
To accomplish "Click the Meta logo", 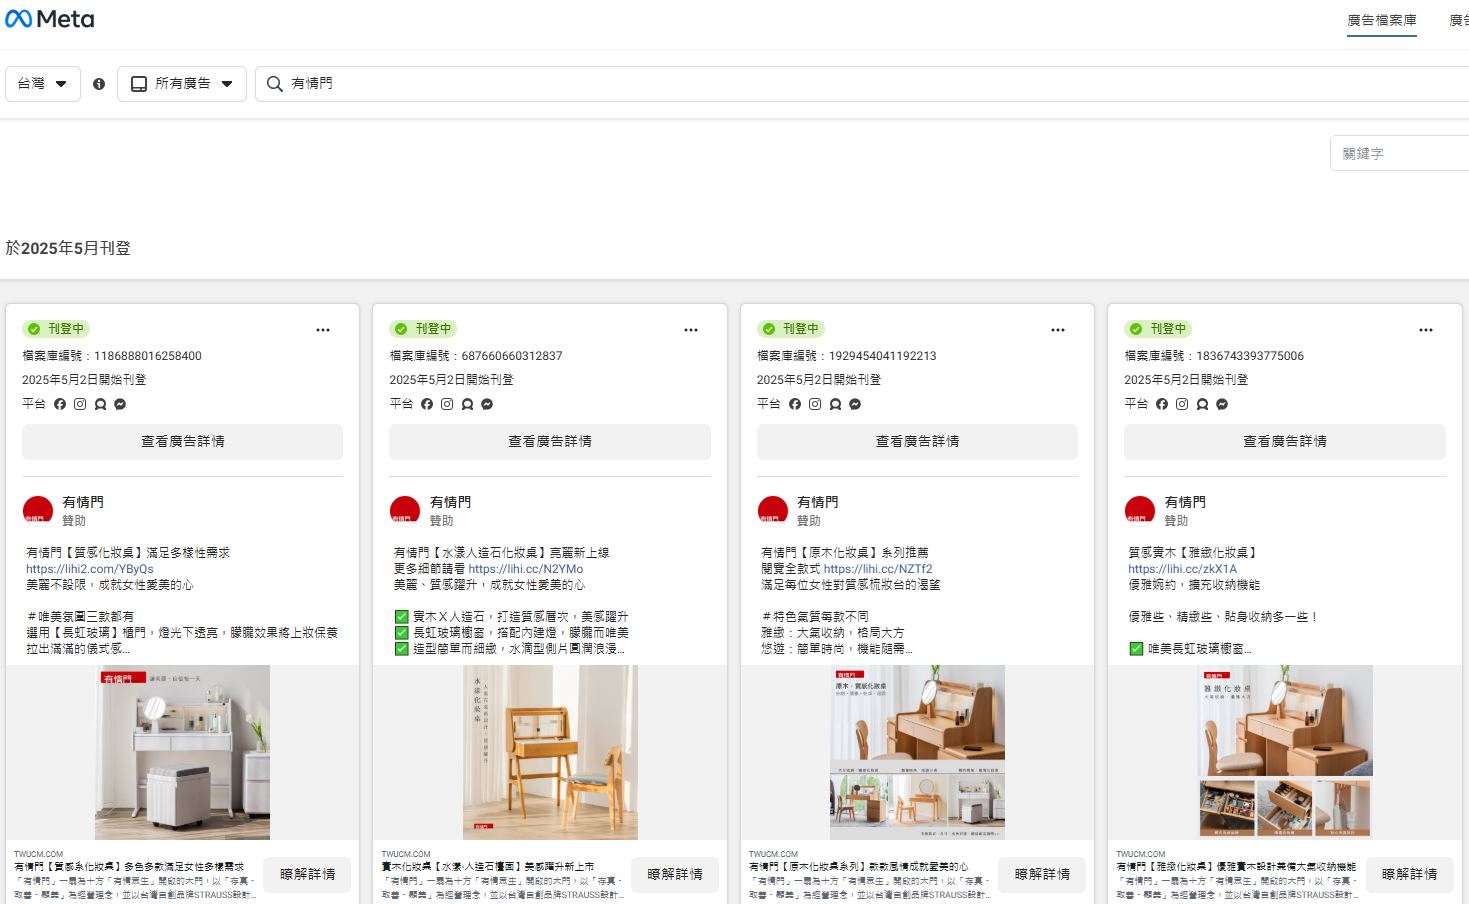I will 49,19.
